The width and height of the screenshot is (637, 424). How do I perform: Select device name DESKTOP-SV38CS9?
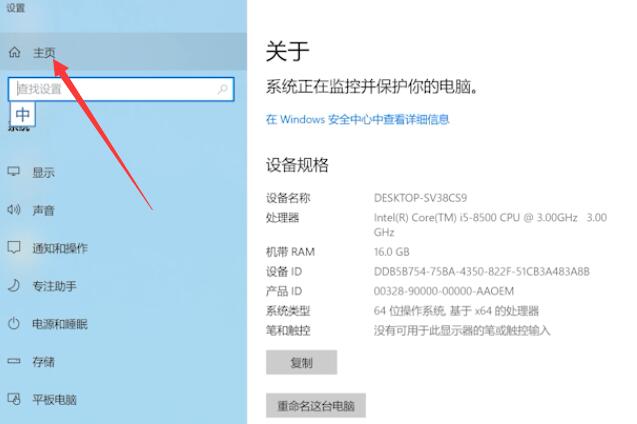(420, 198)
